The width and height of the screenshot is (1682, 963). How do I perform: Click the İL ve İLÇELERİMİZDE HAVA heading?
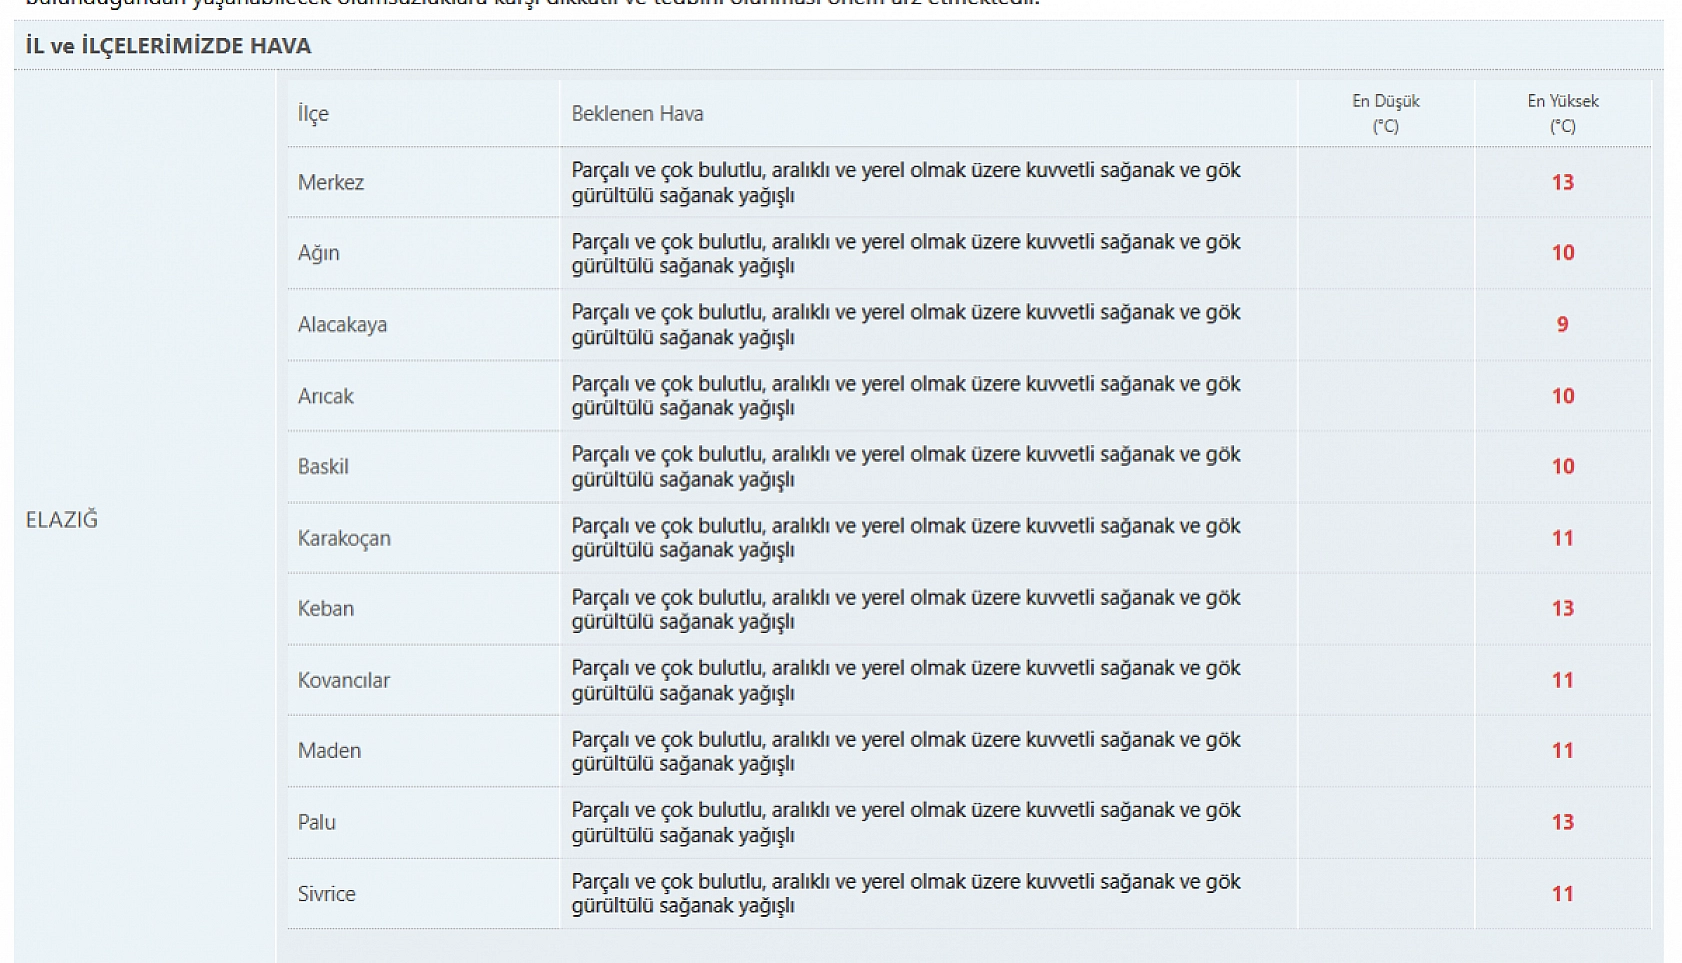(168, 46)
